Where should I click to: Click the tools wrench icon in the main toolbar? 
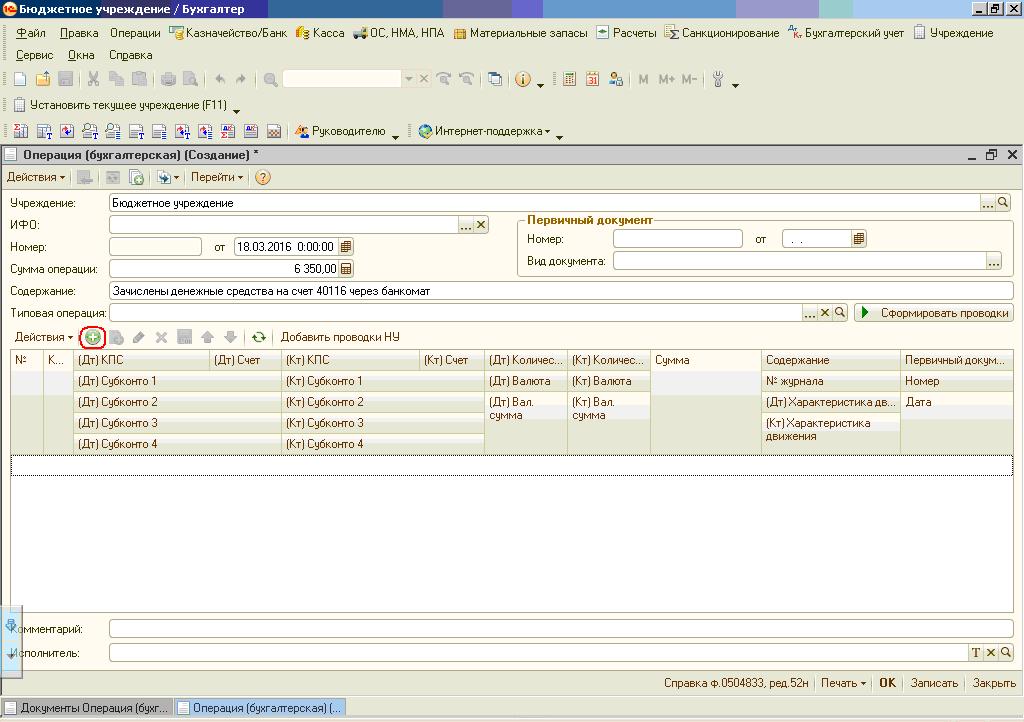coord(718,80)
